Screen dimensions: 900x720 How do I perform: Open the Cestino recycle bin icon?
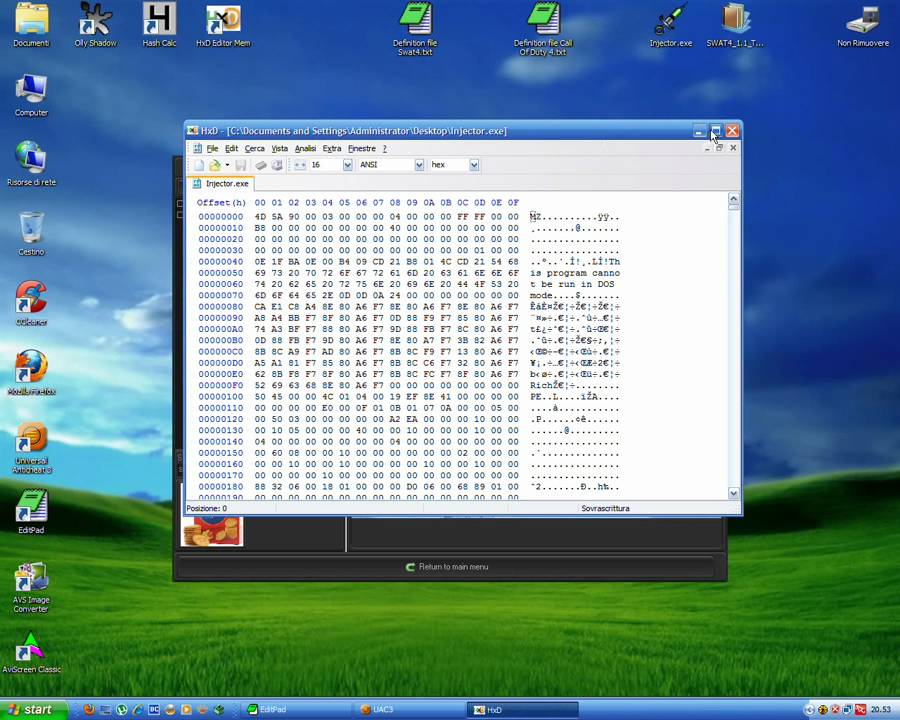coord(31,234)
